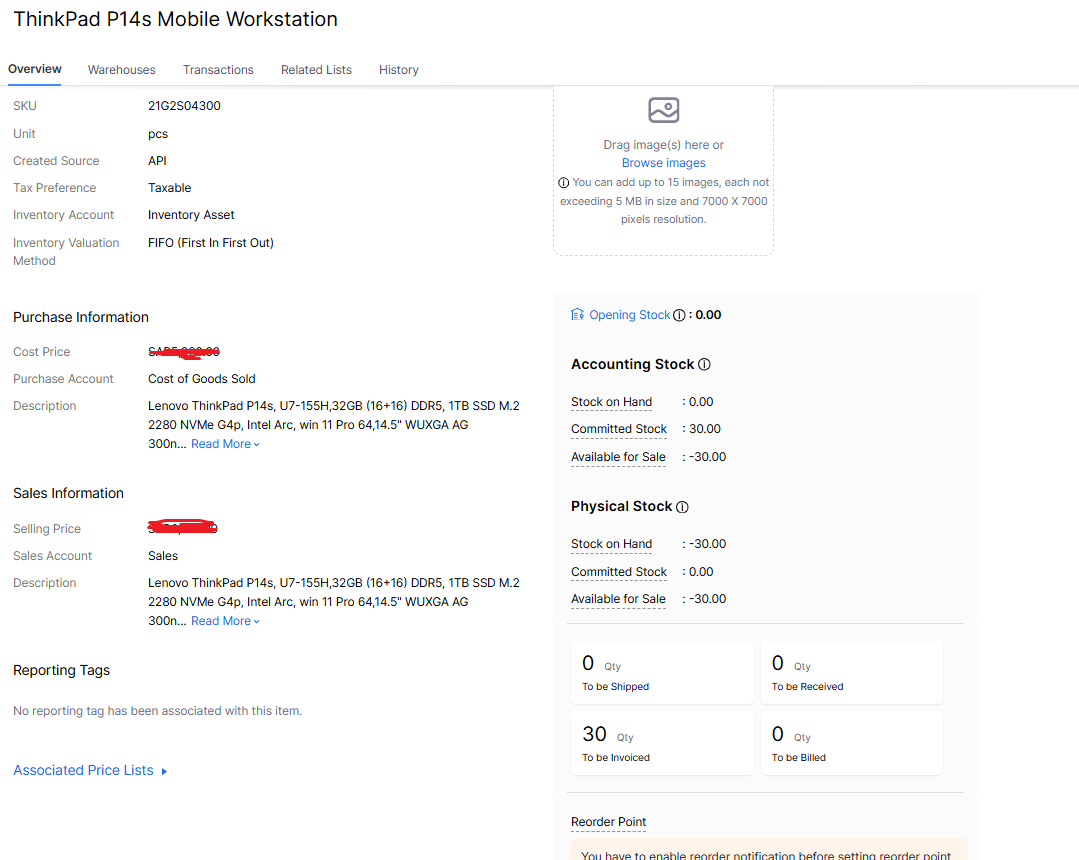Click the Sales account value
1079x860 pixels.
coord(163,556)
